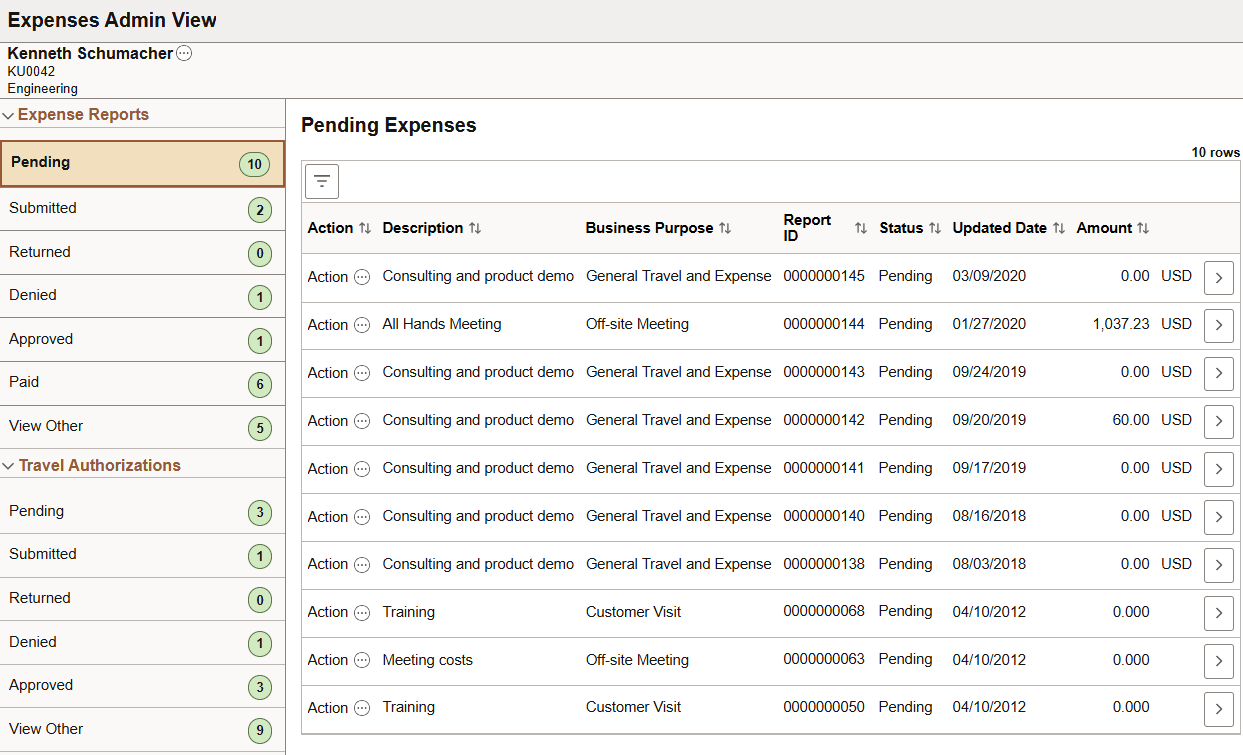This screenshot has width=1243, height=755.
Task: Open the detail arrow for report 0000000144
Action: [1218, 324]
